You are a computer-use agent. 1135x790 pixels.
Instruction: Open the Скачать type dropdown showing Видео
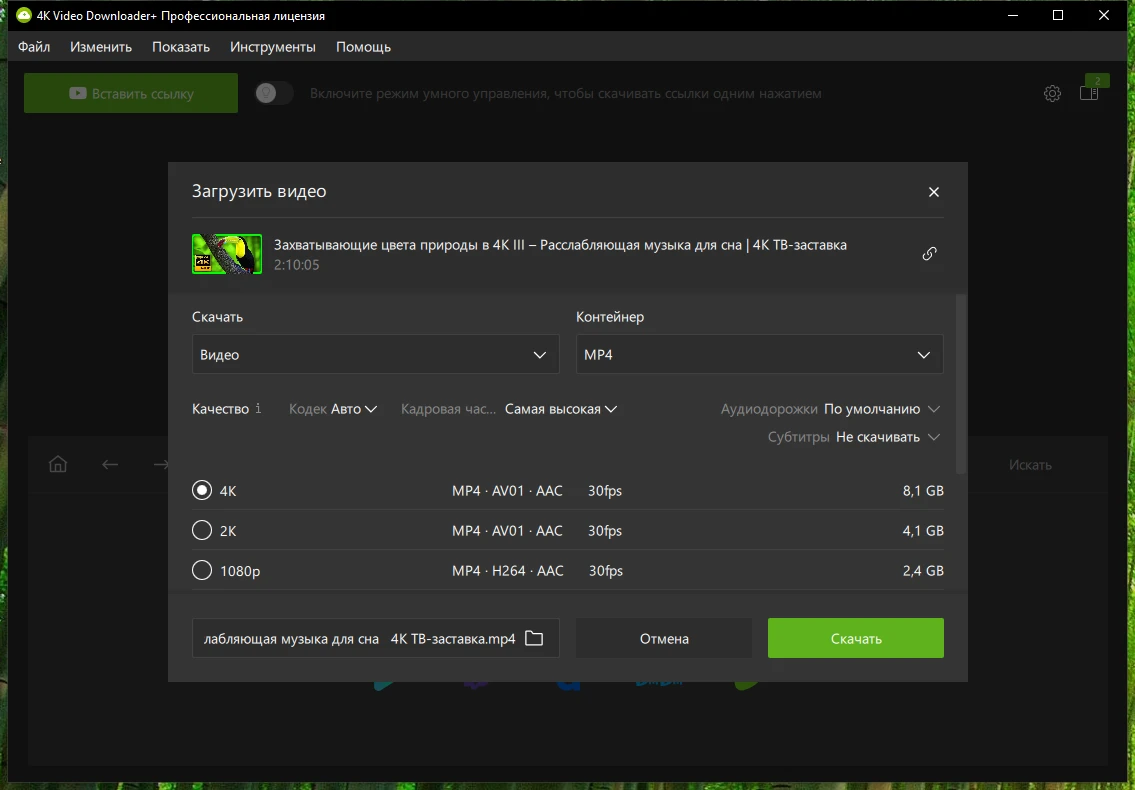(x=374, y=355)
